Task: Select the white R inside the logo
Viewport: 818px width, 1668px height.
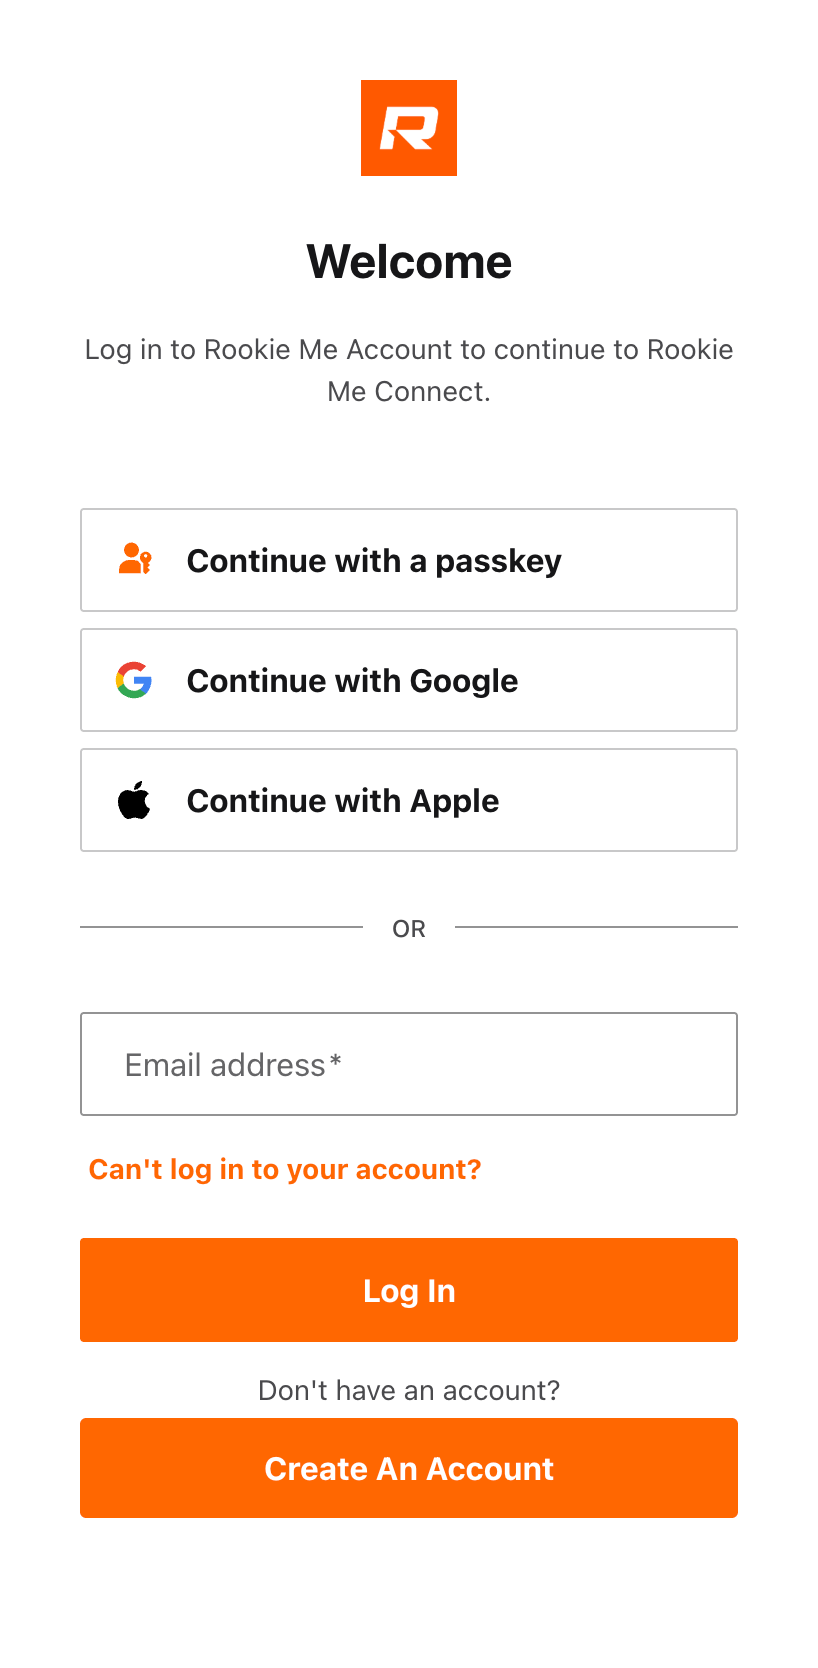Action: [409, 129]
